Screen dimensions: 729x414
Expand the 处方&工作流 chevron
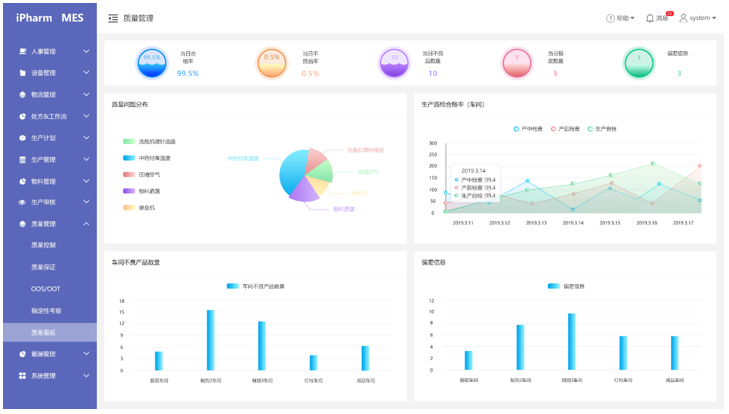point(86,116)
